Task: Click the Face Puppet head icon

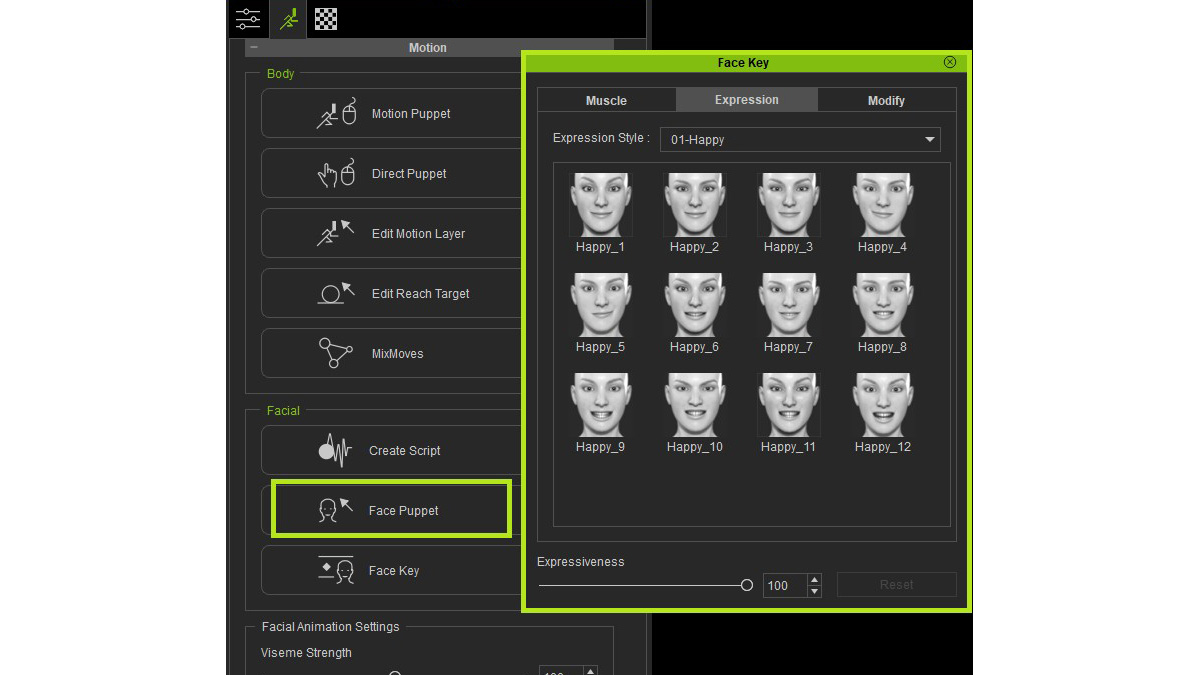Action: point(336,510)
